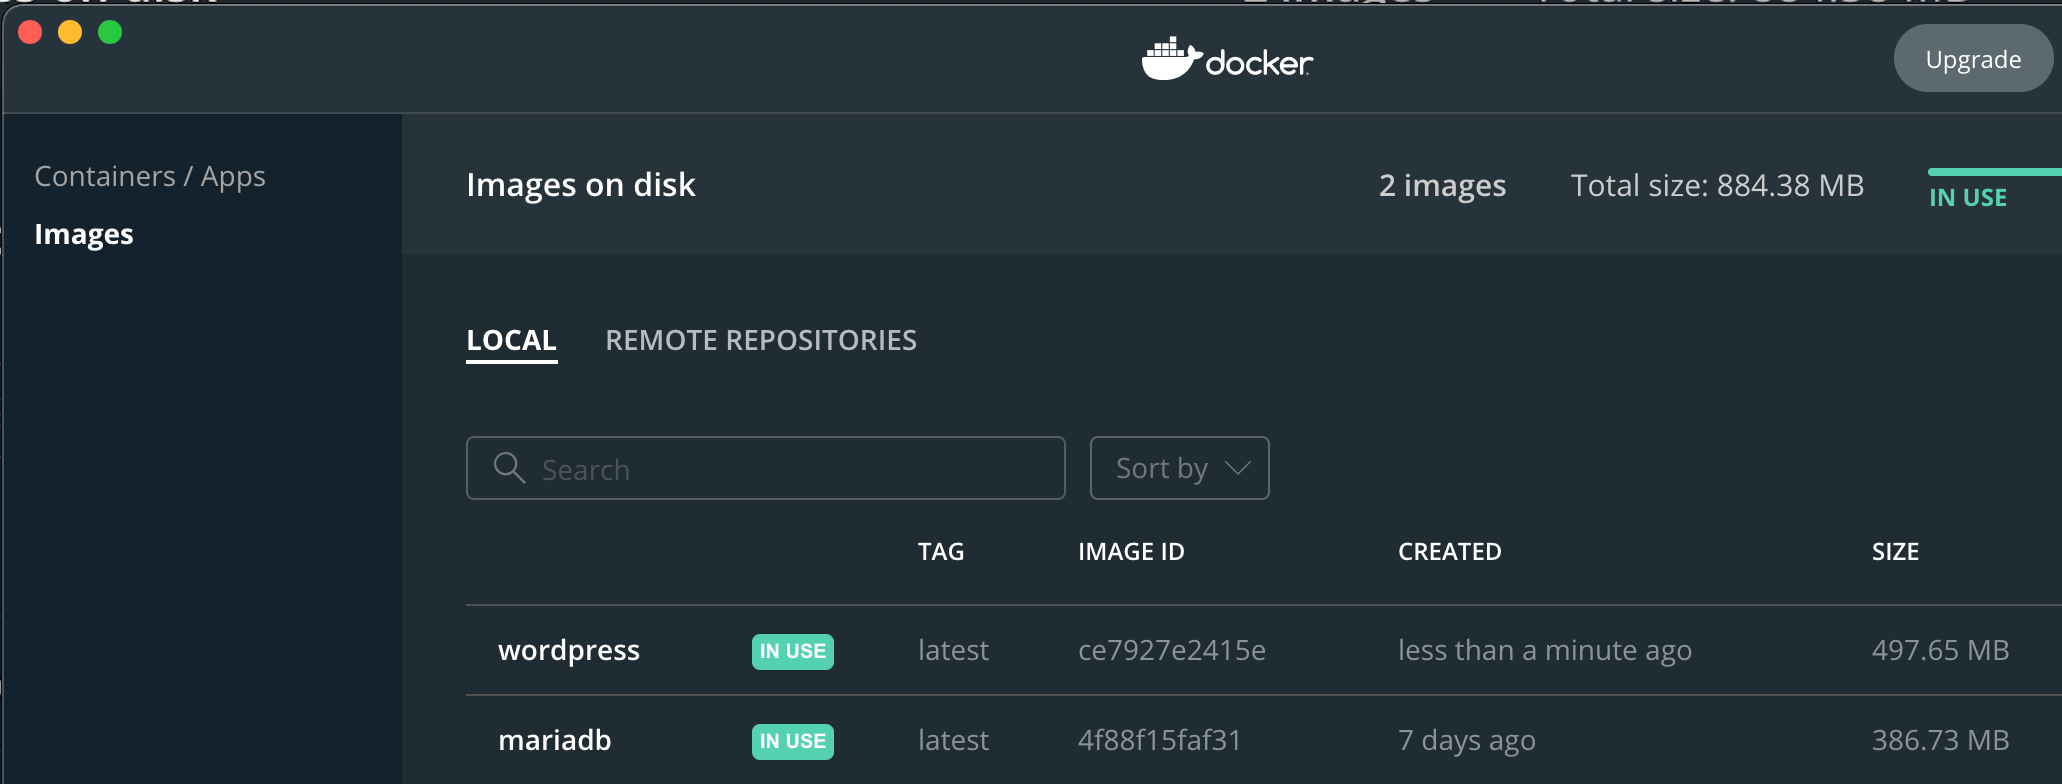This screenshot has height=784, width=2062.
Task: Click the CREATED column header
Action: 1449,551
